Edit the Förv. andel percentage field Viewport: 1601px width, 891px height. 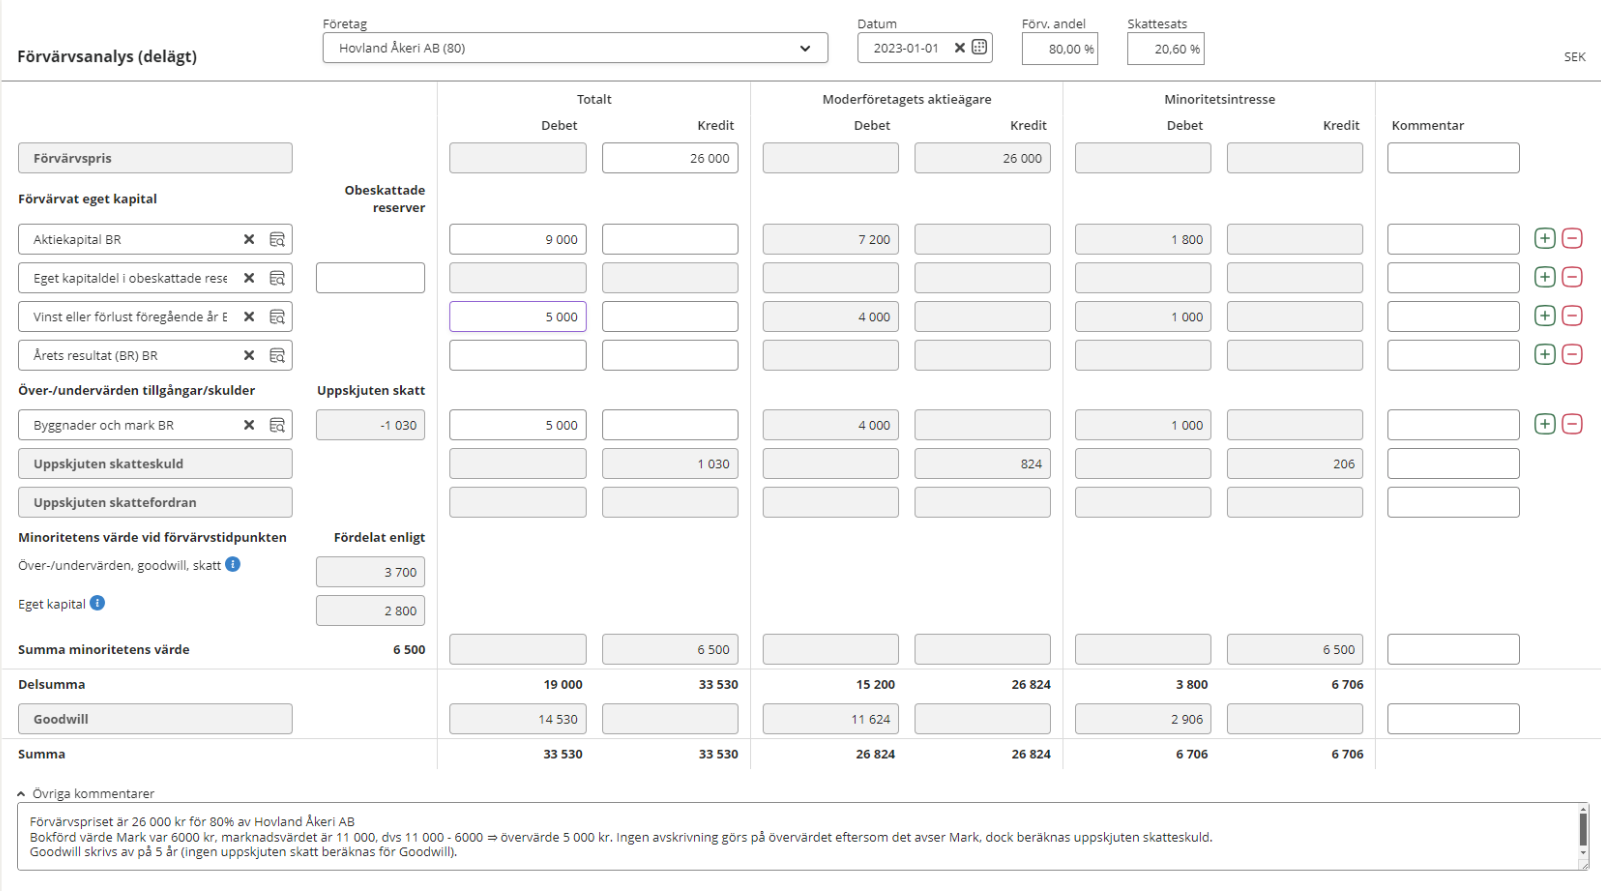pos(1059,49)
